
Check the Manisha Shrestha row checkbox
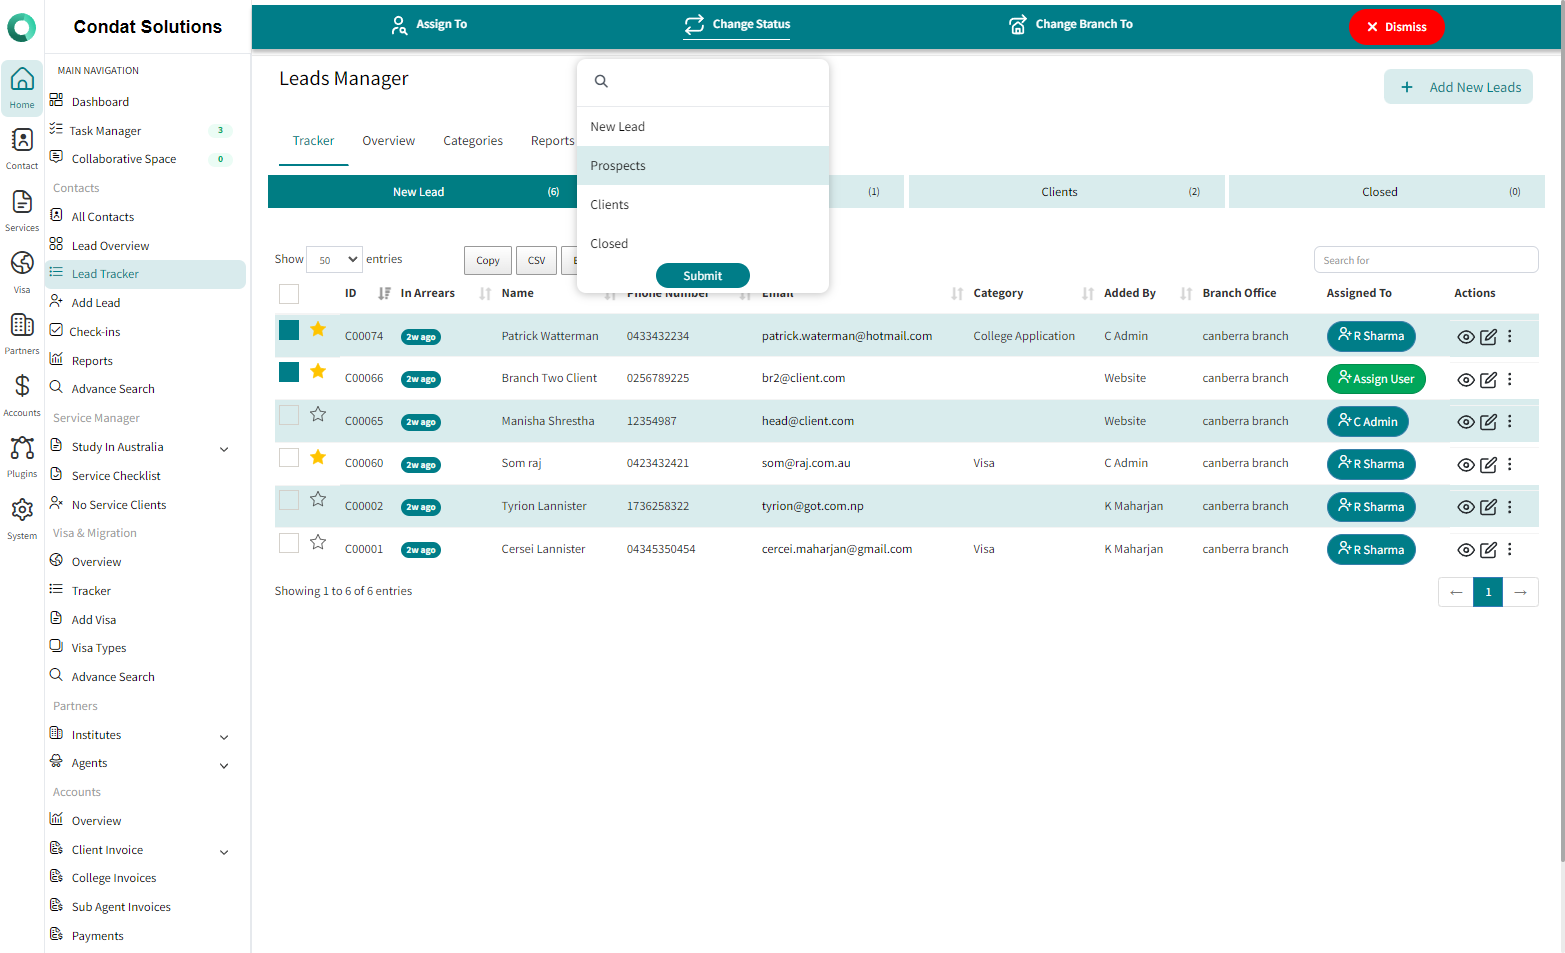(x=289, y=415)
